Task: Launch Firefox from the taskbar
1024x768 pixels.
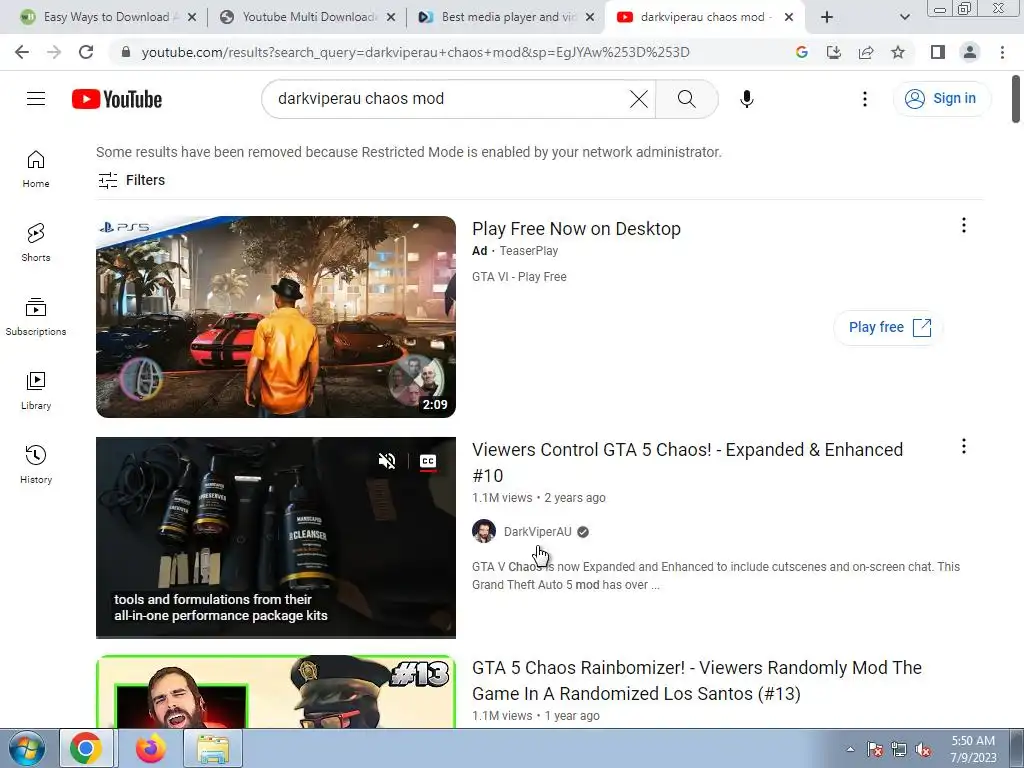Action: (151, 748)
